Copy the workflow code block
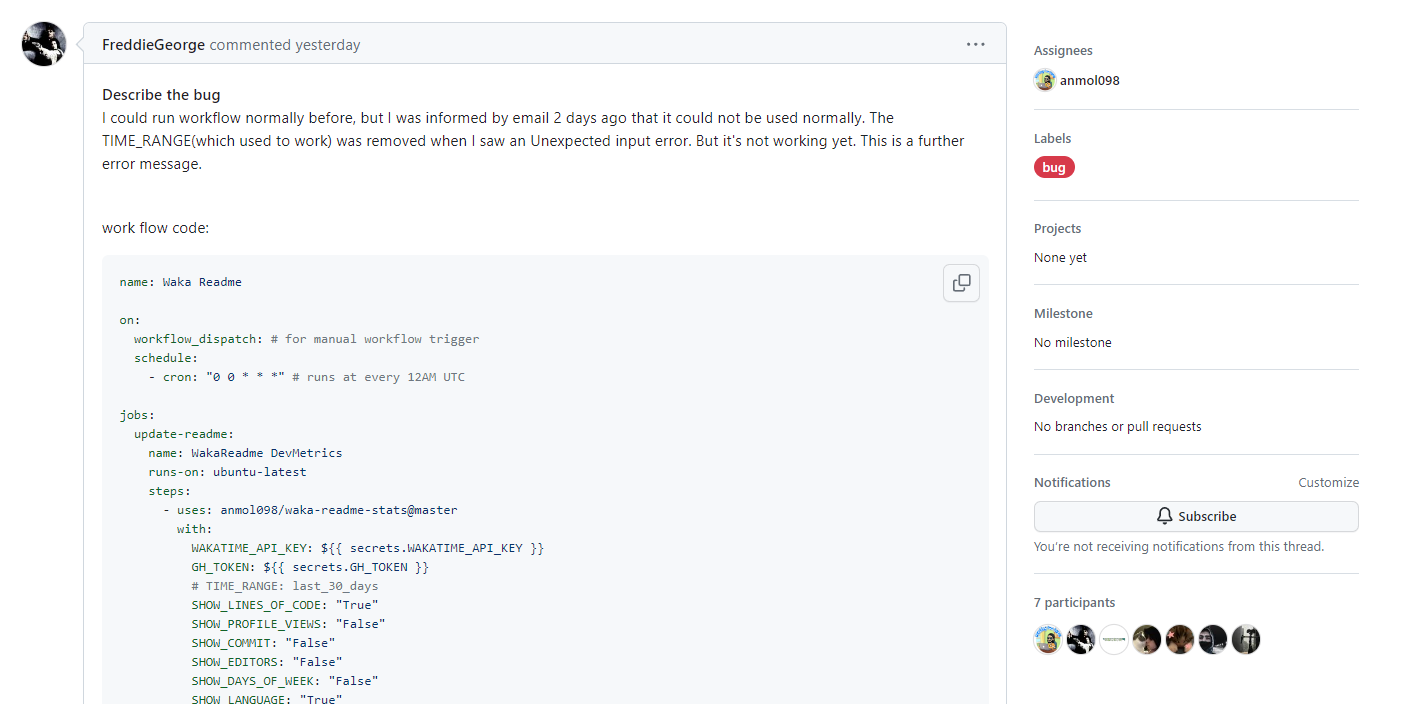Viewport: 1420px width, 704px height. point(961,283)
